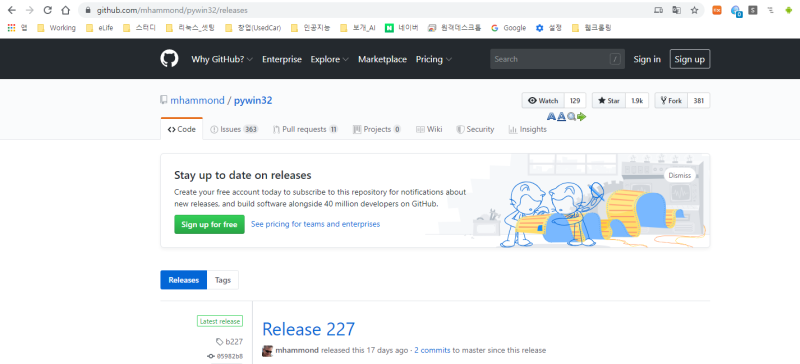The image size is (800, 364).
Task: Open the green Android extension icon
Action: (x=789, y=10)
